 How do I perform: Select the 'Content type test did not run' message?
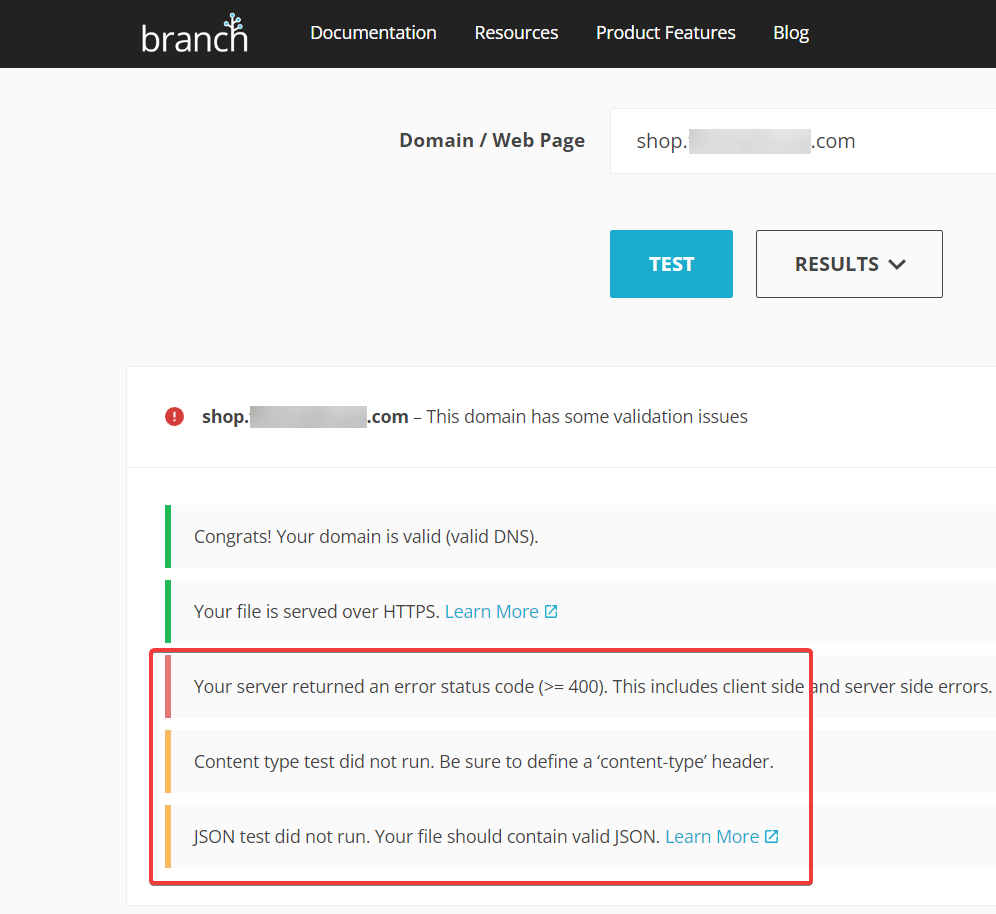[484, 762]
